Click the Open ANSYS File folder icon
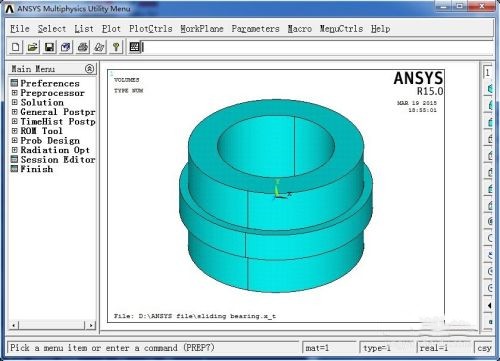Viewport: 500px width, 361px height. pos(33,47)
